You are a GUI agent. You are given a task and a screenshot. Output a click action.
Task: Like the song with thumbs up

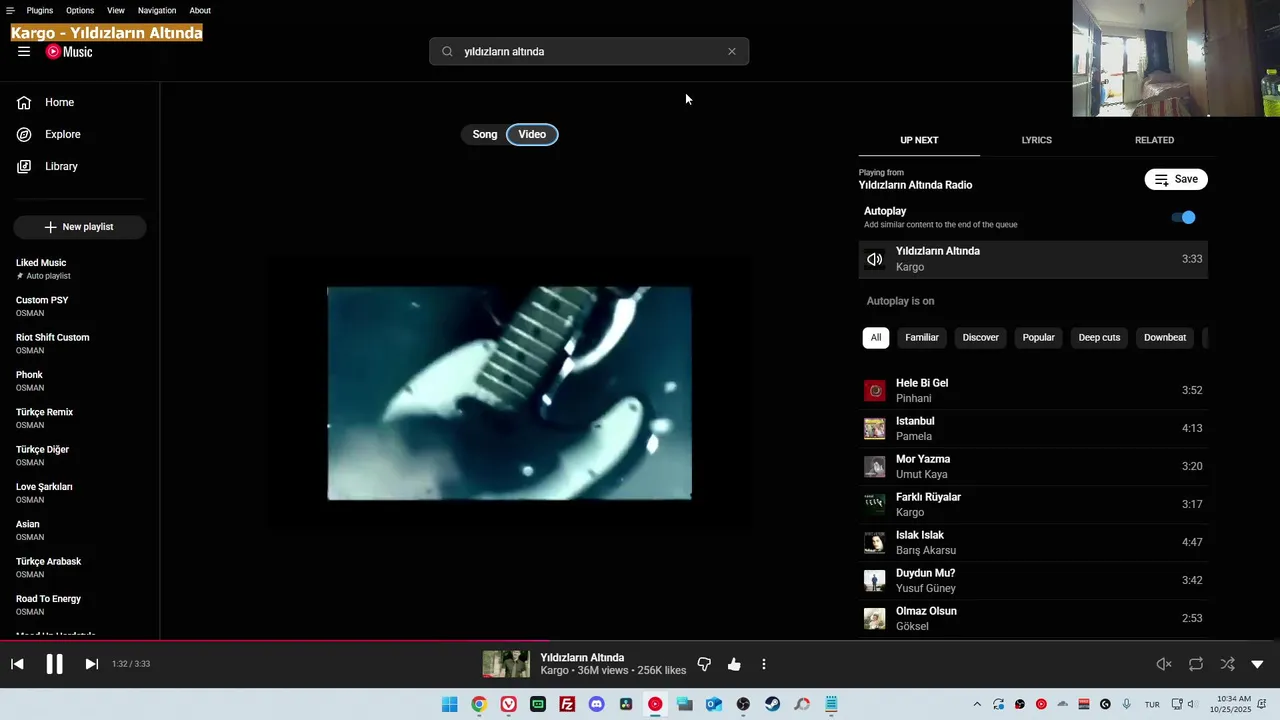point(734,664)
